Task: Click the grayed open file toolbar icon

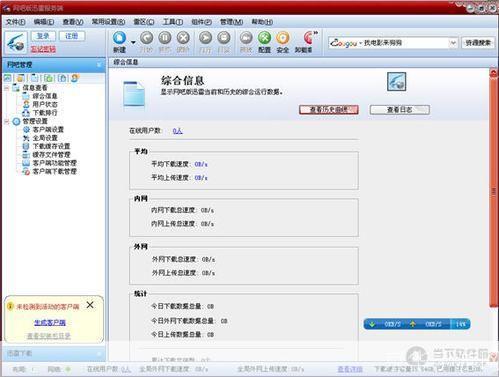Action: click(205, 38)
